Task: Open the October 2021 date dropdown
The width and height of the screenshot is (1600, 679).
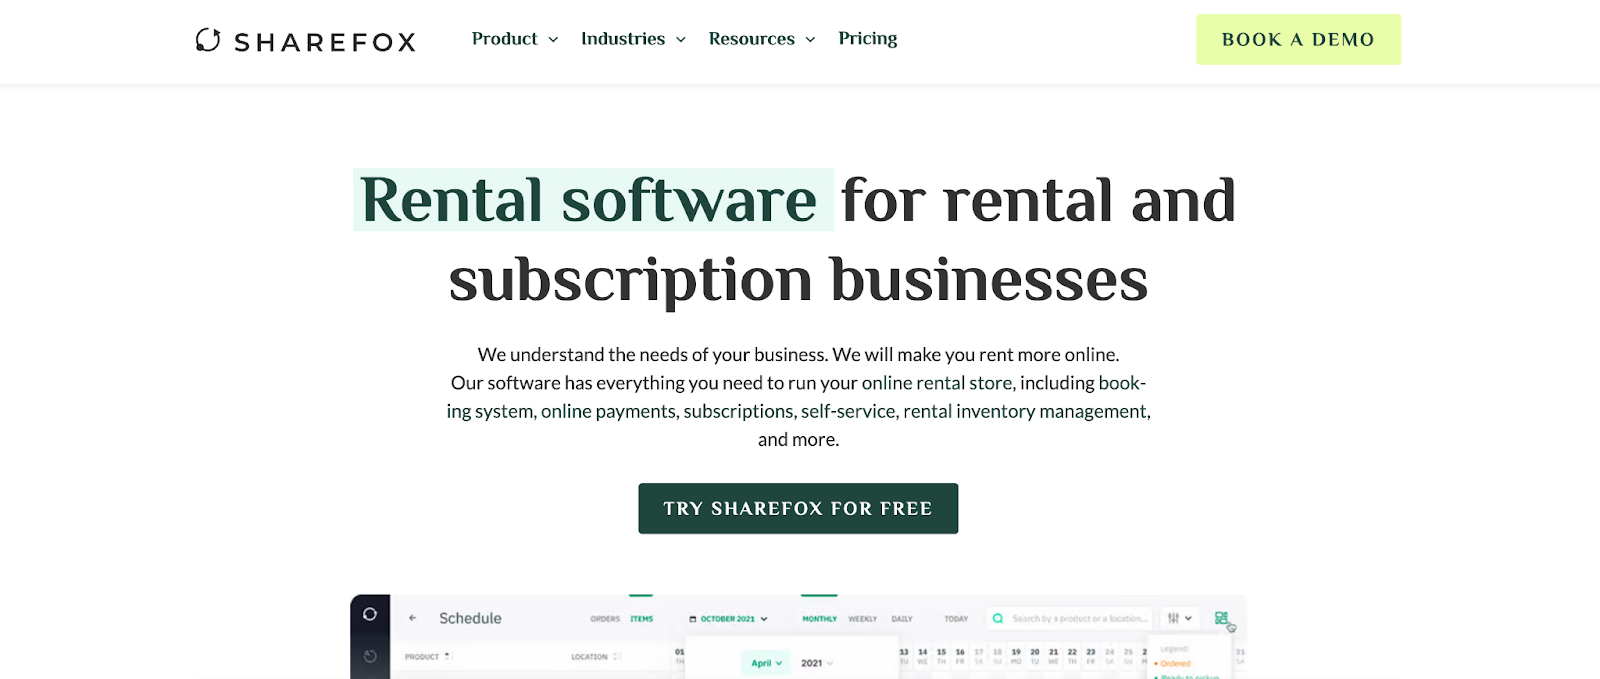Action: (729, 619)
